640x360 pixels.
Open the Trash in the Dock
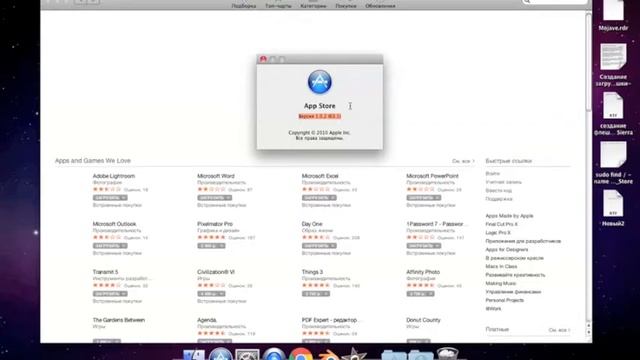tap(447, 354)
